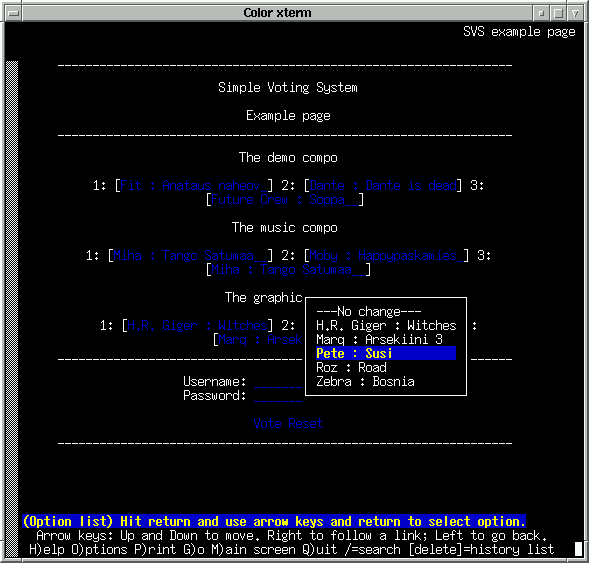589x563 pixels.
Task: Click 'M)ain screen' in bottom command line
Action: coord(253,550)
